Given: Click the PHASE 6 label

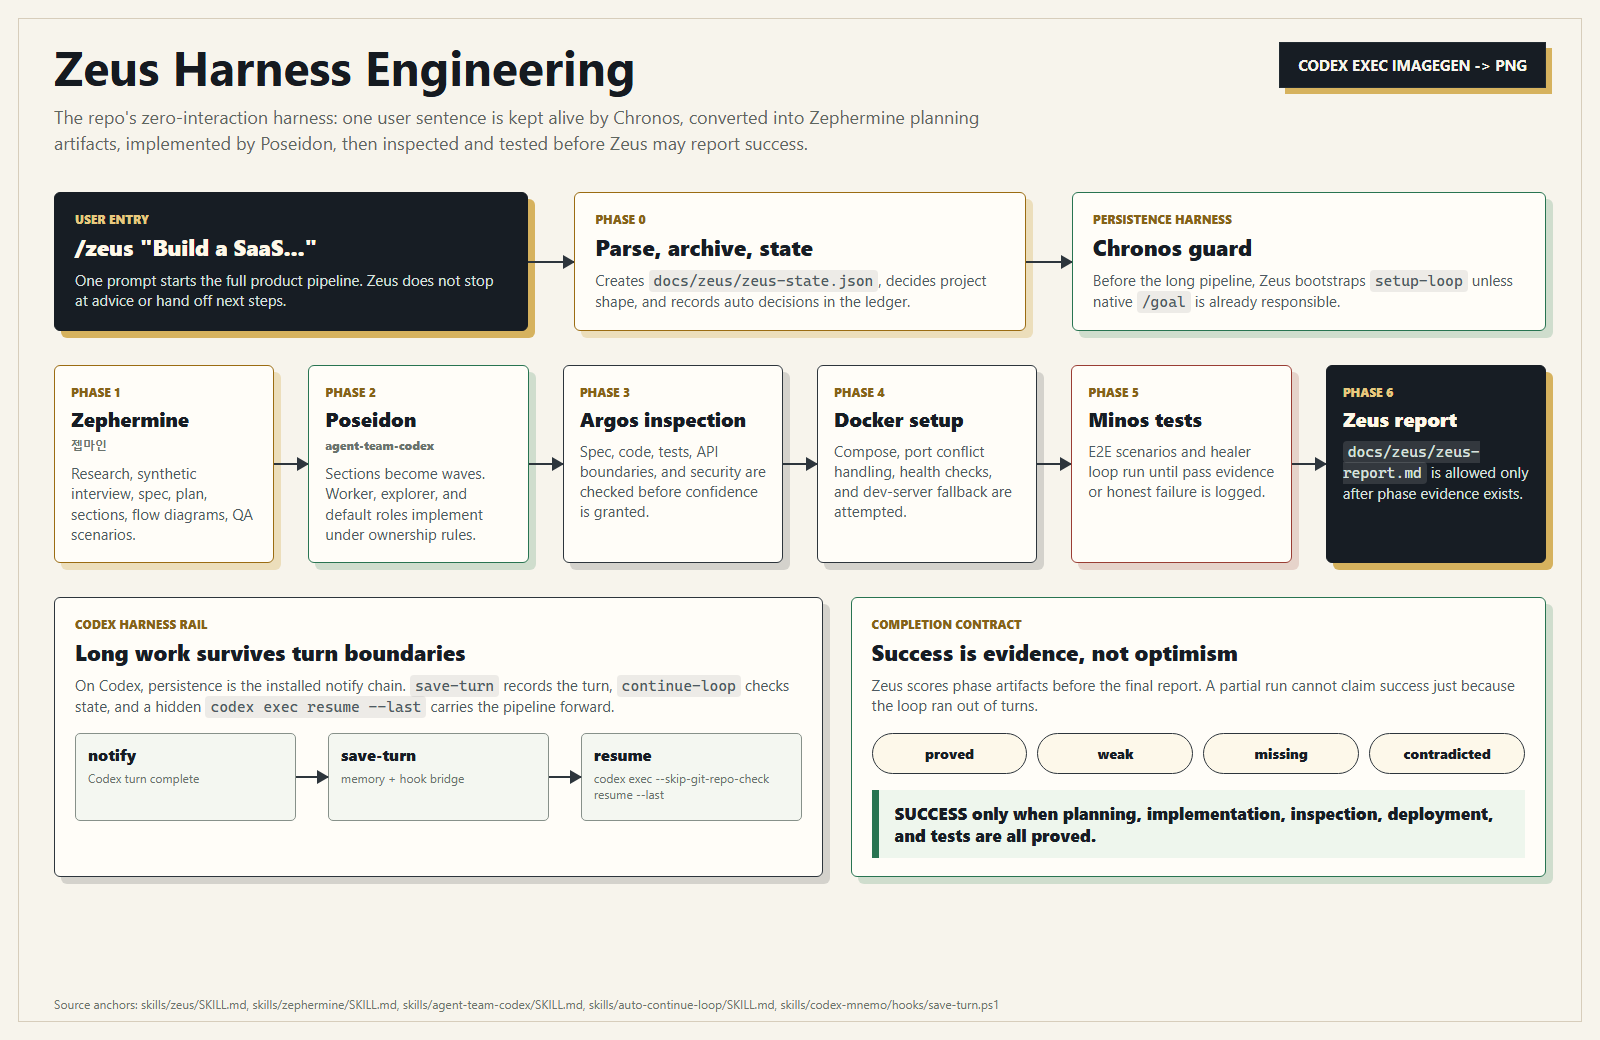Looking at the screenshot, I should pyautogui.click(x=1368, y=393).
